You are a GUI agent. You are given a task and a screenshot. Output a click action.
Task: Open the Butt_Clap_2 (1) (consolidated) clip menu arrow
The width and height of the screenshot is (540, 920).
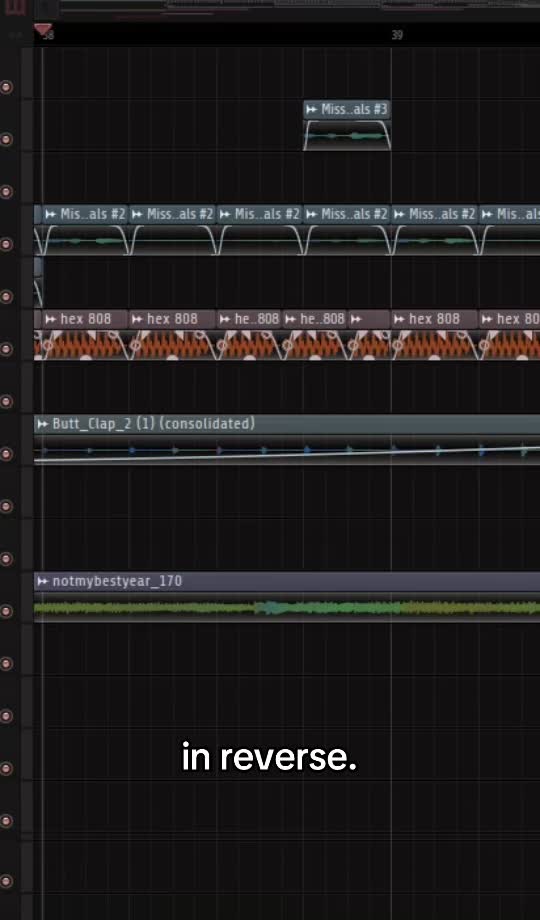tap(42, 424)
